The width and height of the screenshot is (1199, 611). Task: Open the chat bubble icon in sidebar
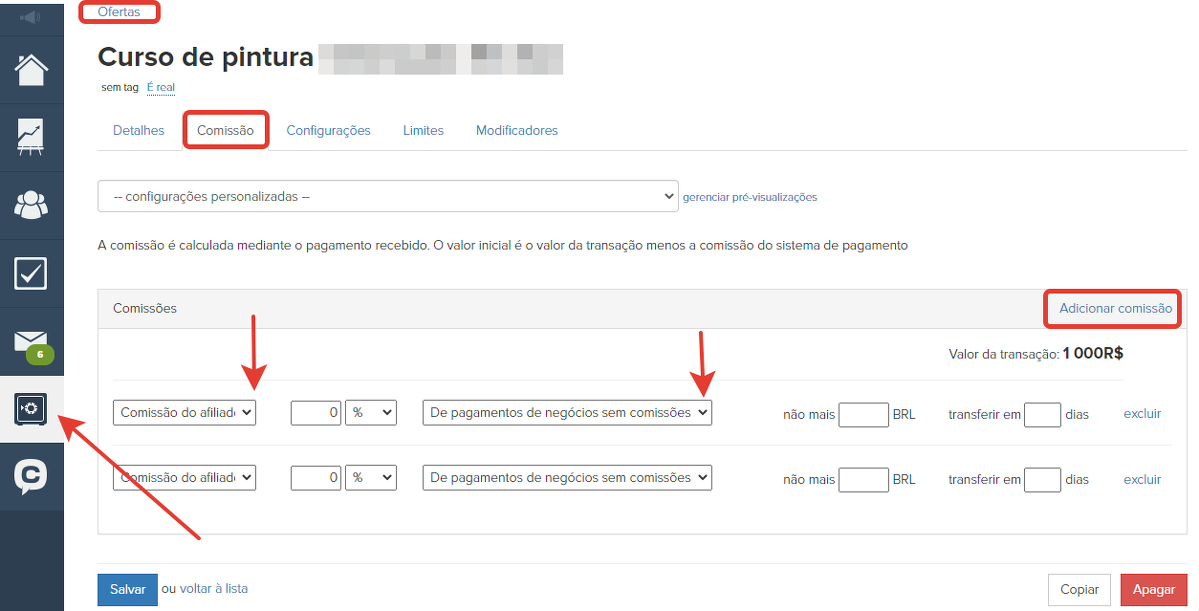point(31,477)
